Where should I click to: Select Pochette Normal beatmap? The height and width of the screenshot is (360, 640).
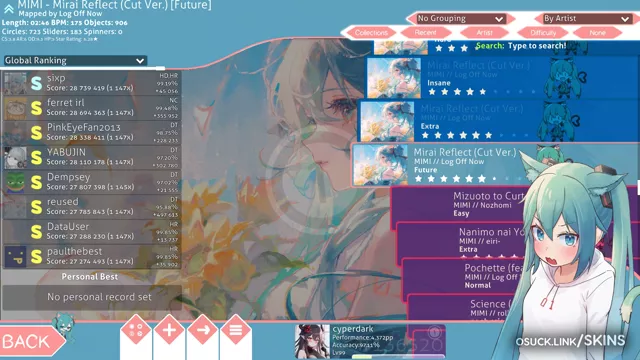pyautogui.click(x=462, y=277)
